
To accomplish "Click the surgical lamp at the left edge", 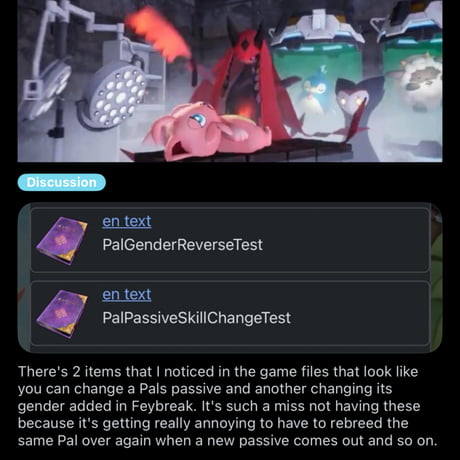I will point(42,90).
